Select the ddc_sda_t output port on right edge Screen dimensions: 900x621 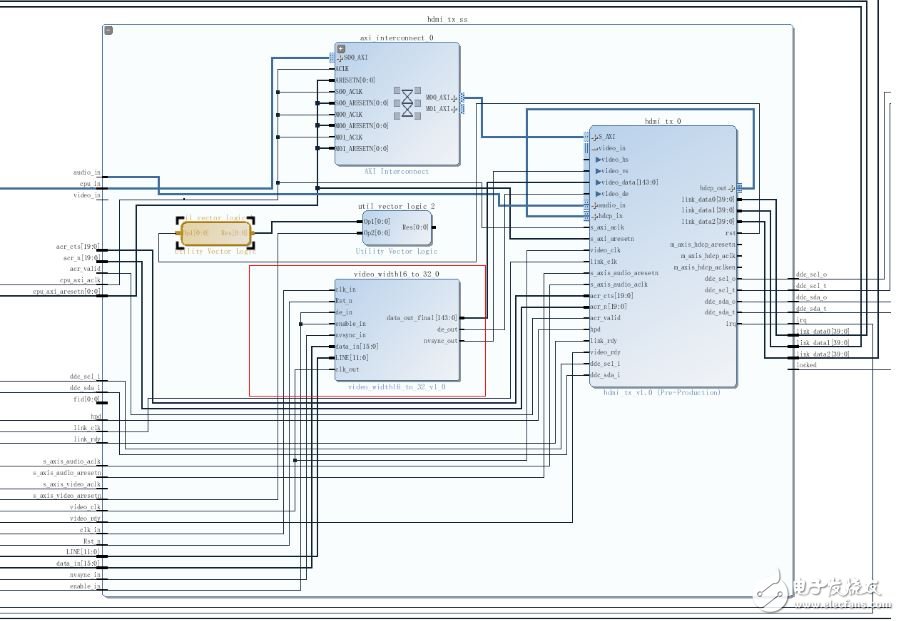(x=811, y=309)
